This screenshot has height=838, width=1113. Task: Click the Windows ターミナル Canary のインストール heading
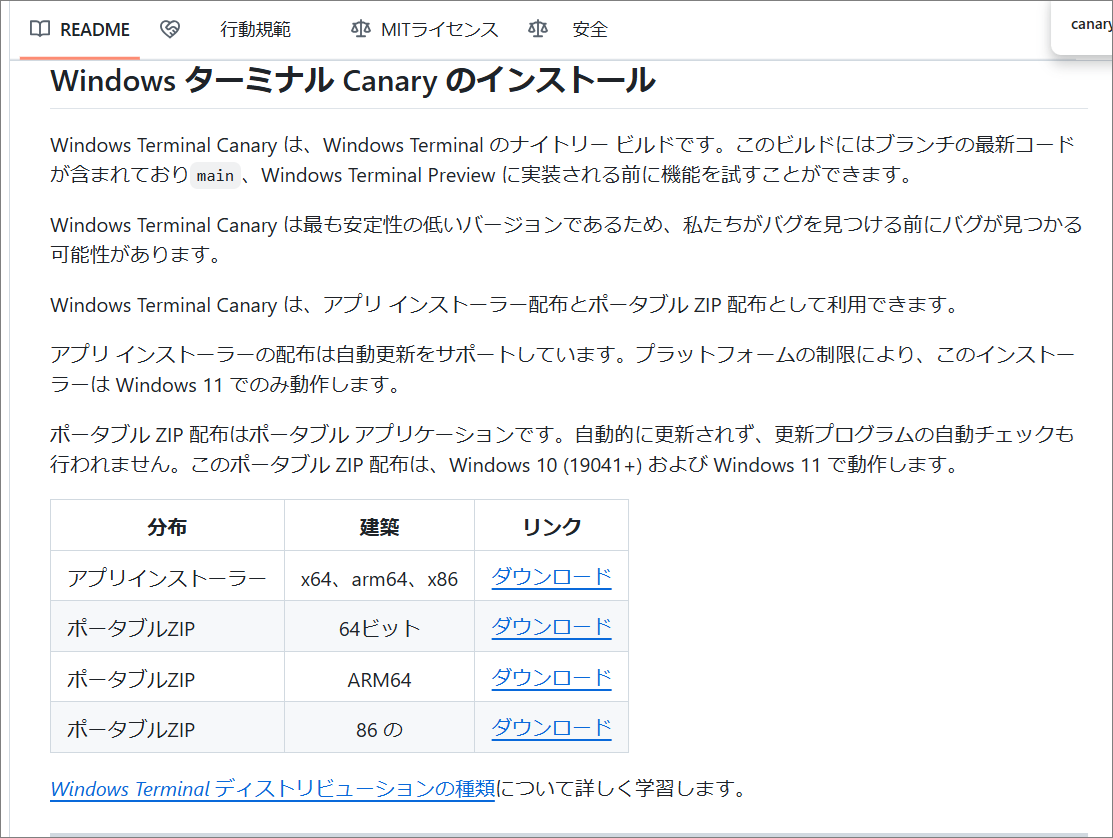click(353, 80)
